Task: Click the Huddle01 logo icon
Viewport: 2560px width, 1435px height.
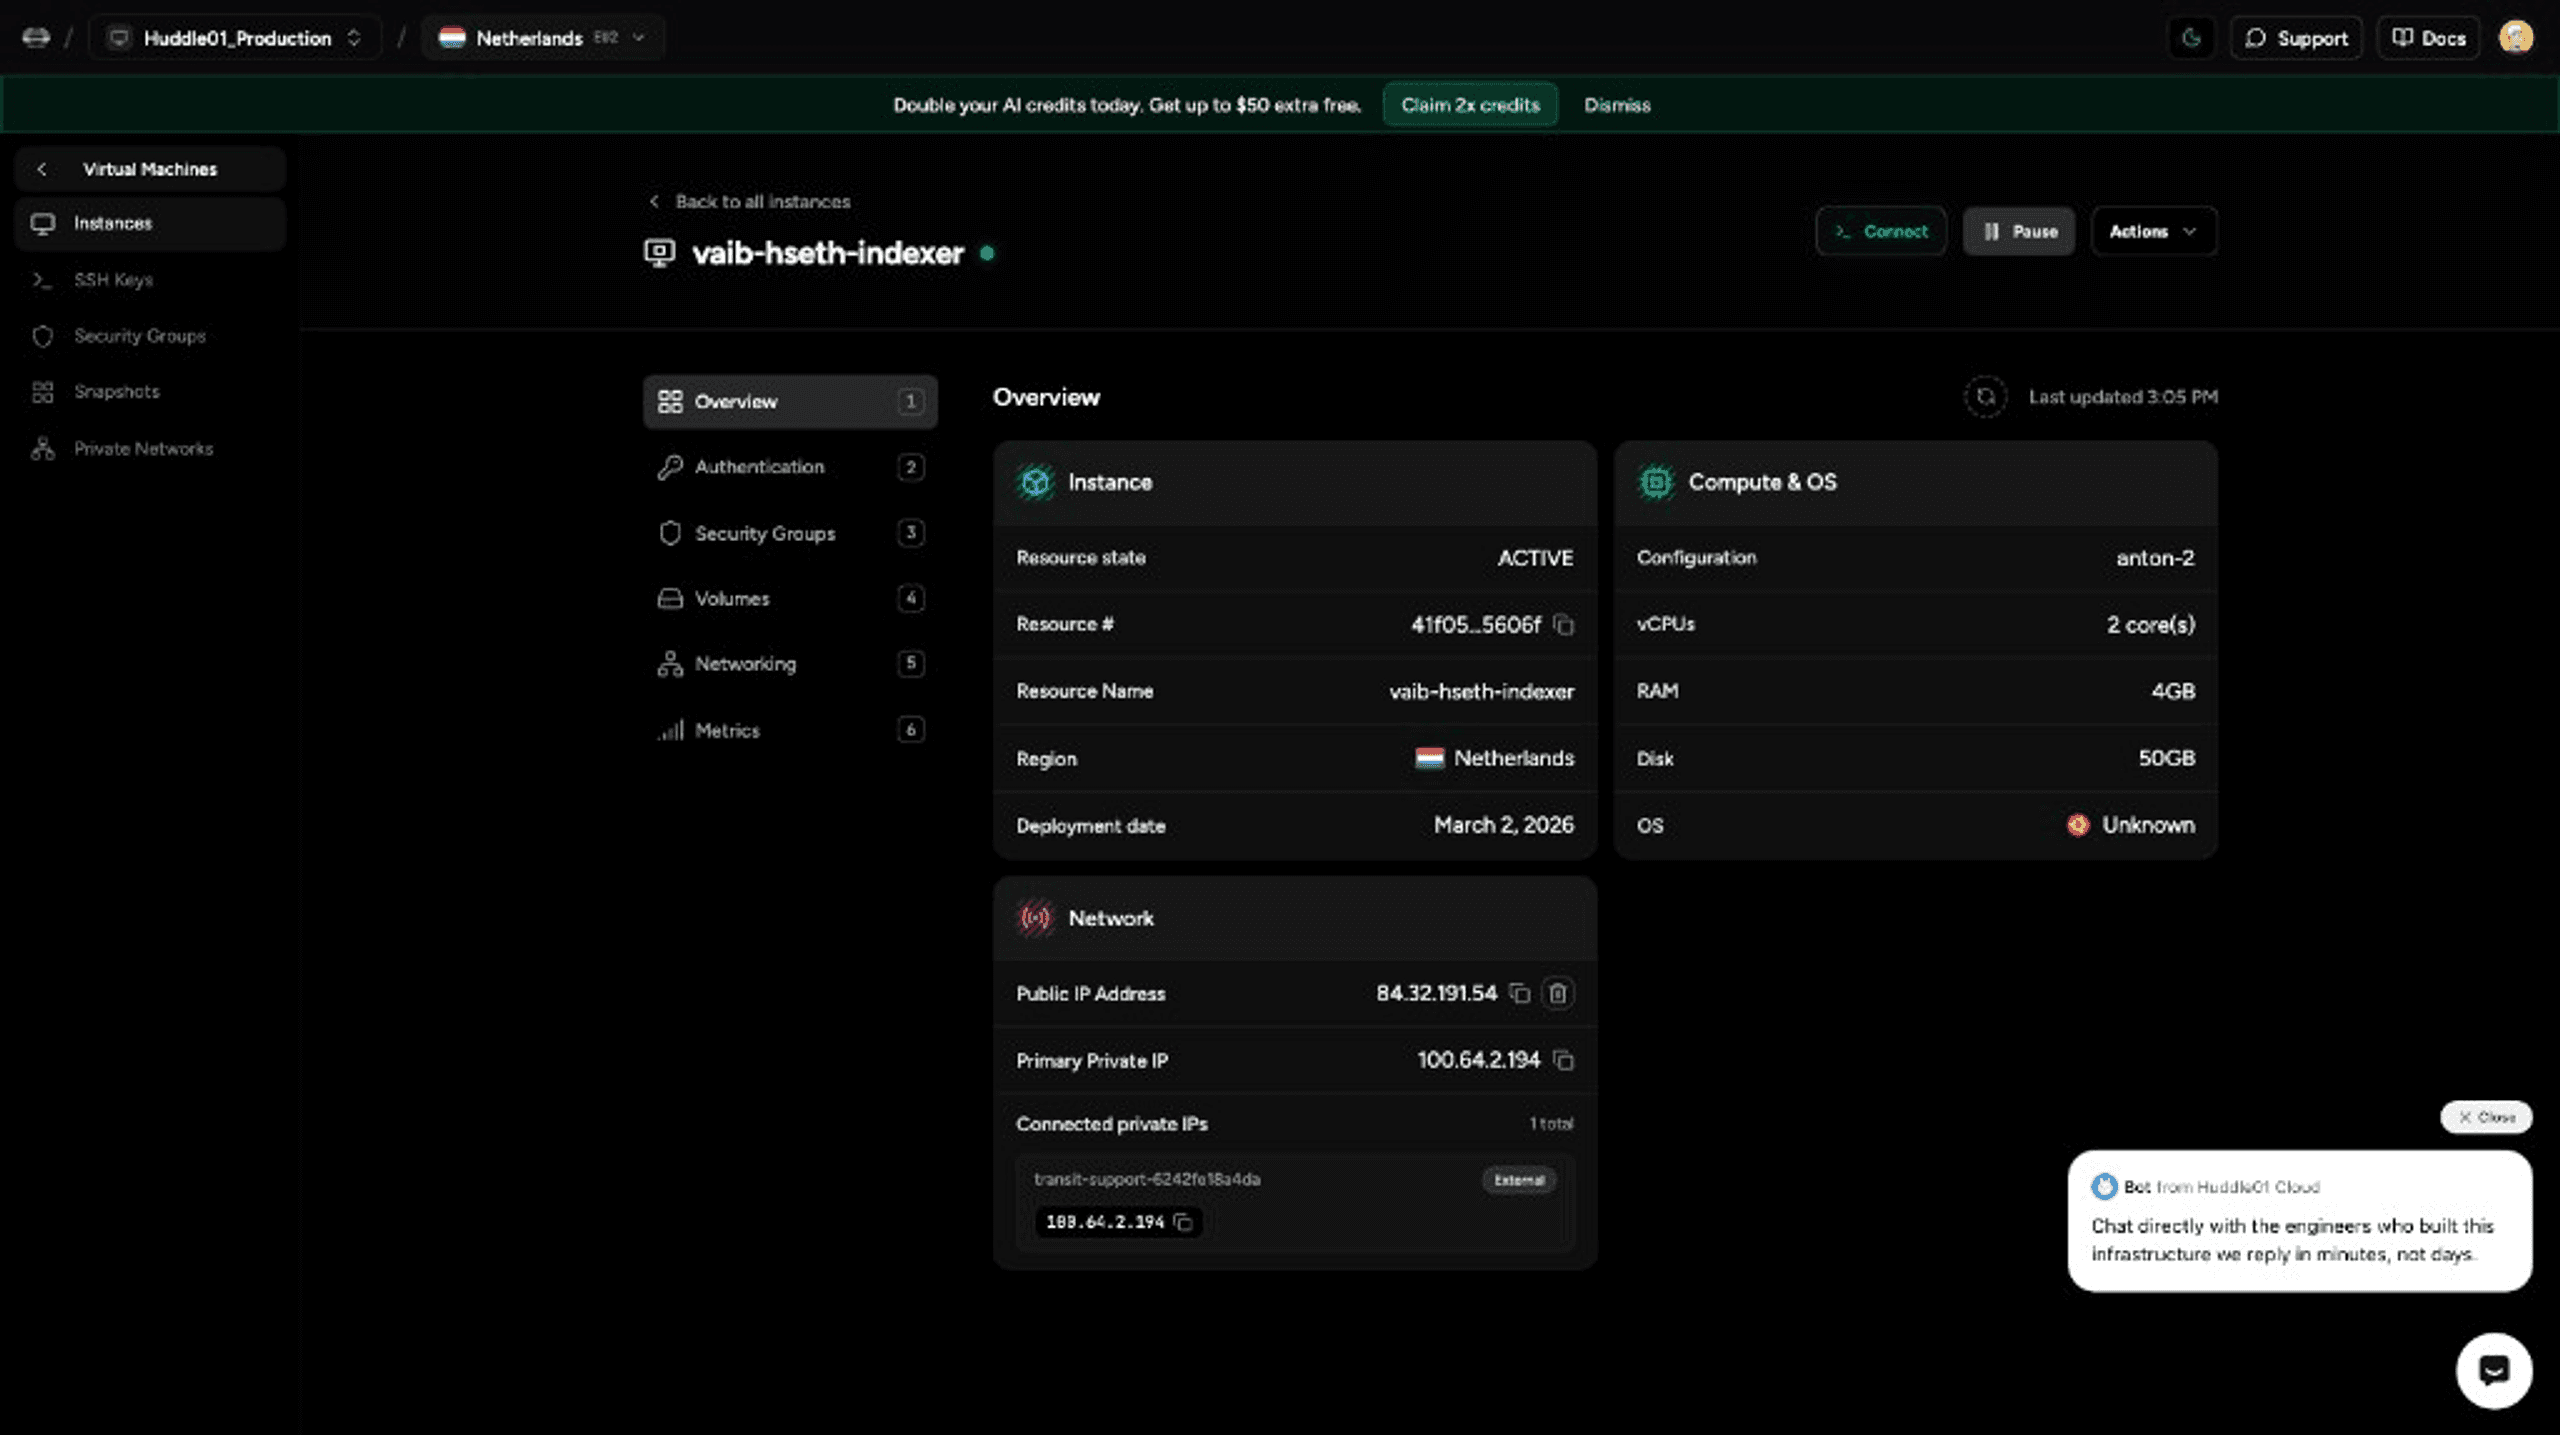Action: point(36,38)
